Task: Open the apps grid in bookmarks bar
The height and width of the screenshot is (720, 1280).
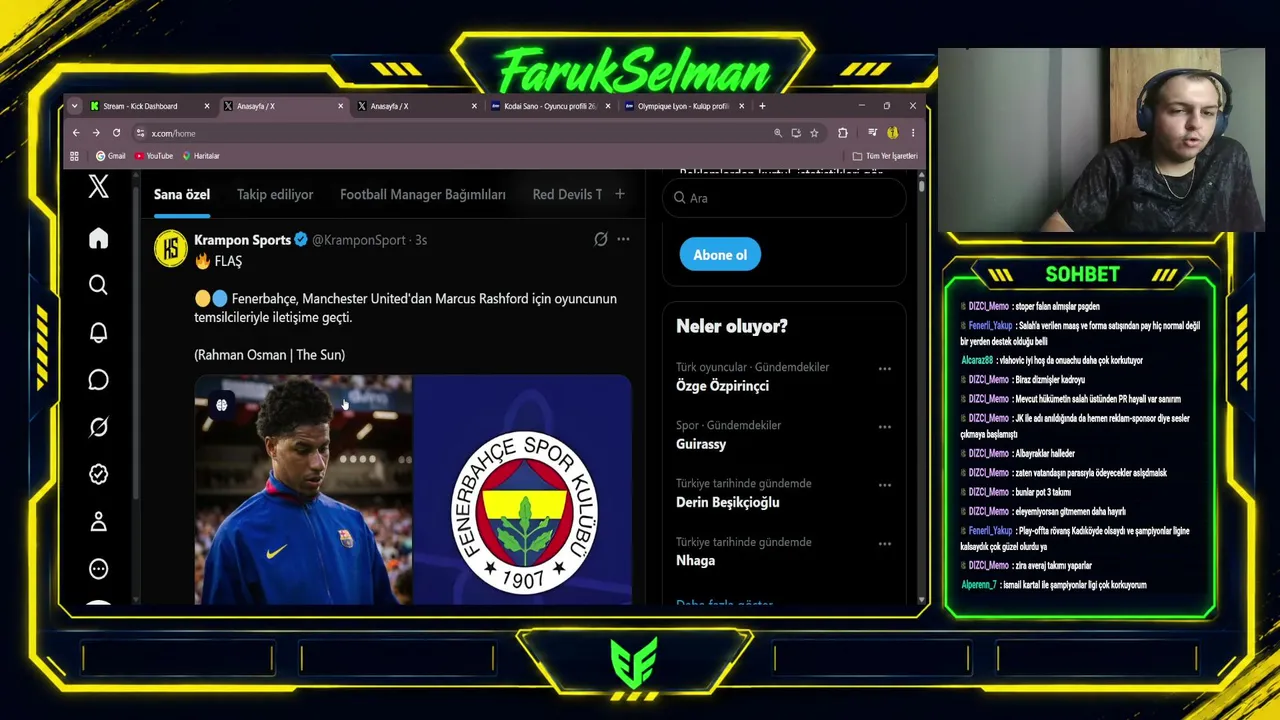Action: pos(74,156)
